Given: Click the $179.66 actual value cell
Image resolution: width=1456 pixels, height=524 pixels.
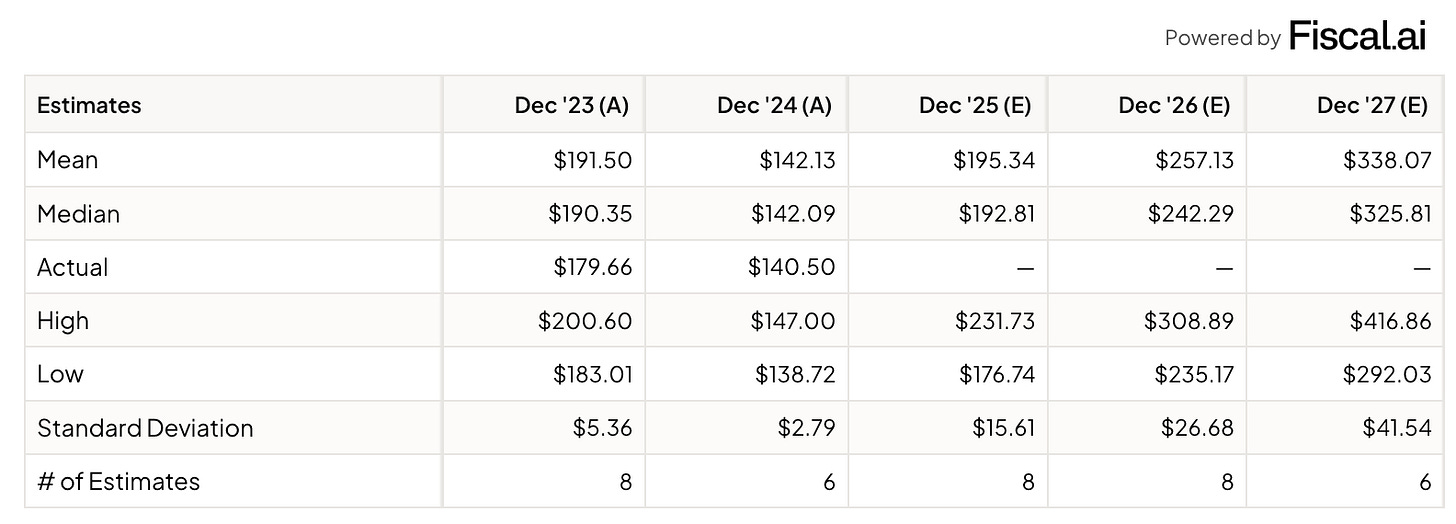Looking at the screenshot, I should 593,267.
